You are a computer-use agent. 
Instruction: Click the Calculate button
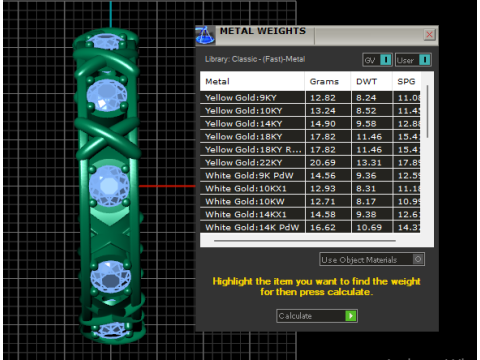point(317,316)
